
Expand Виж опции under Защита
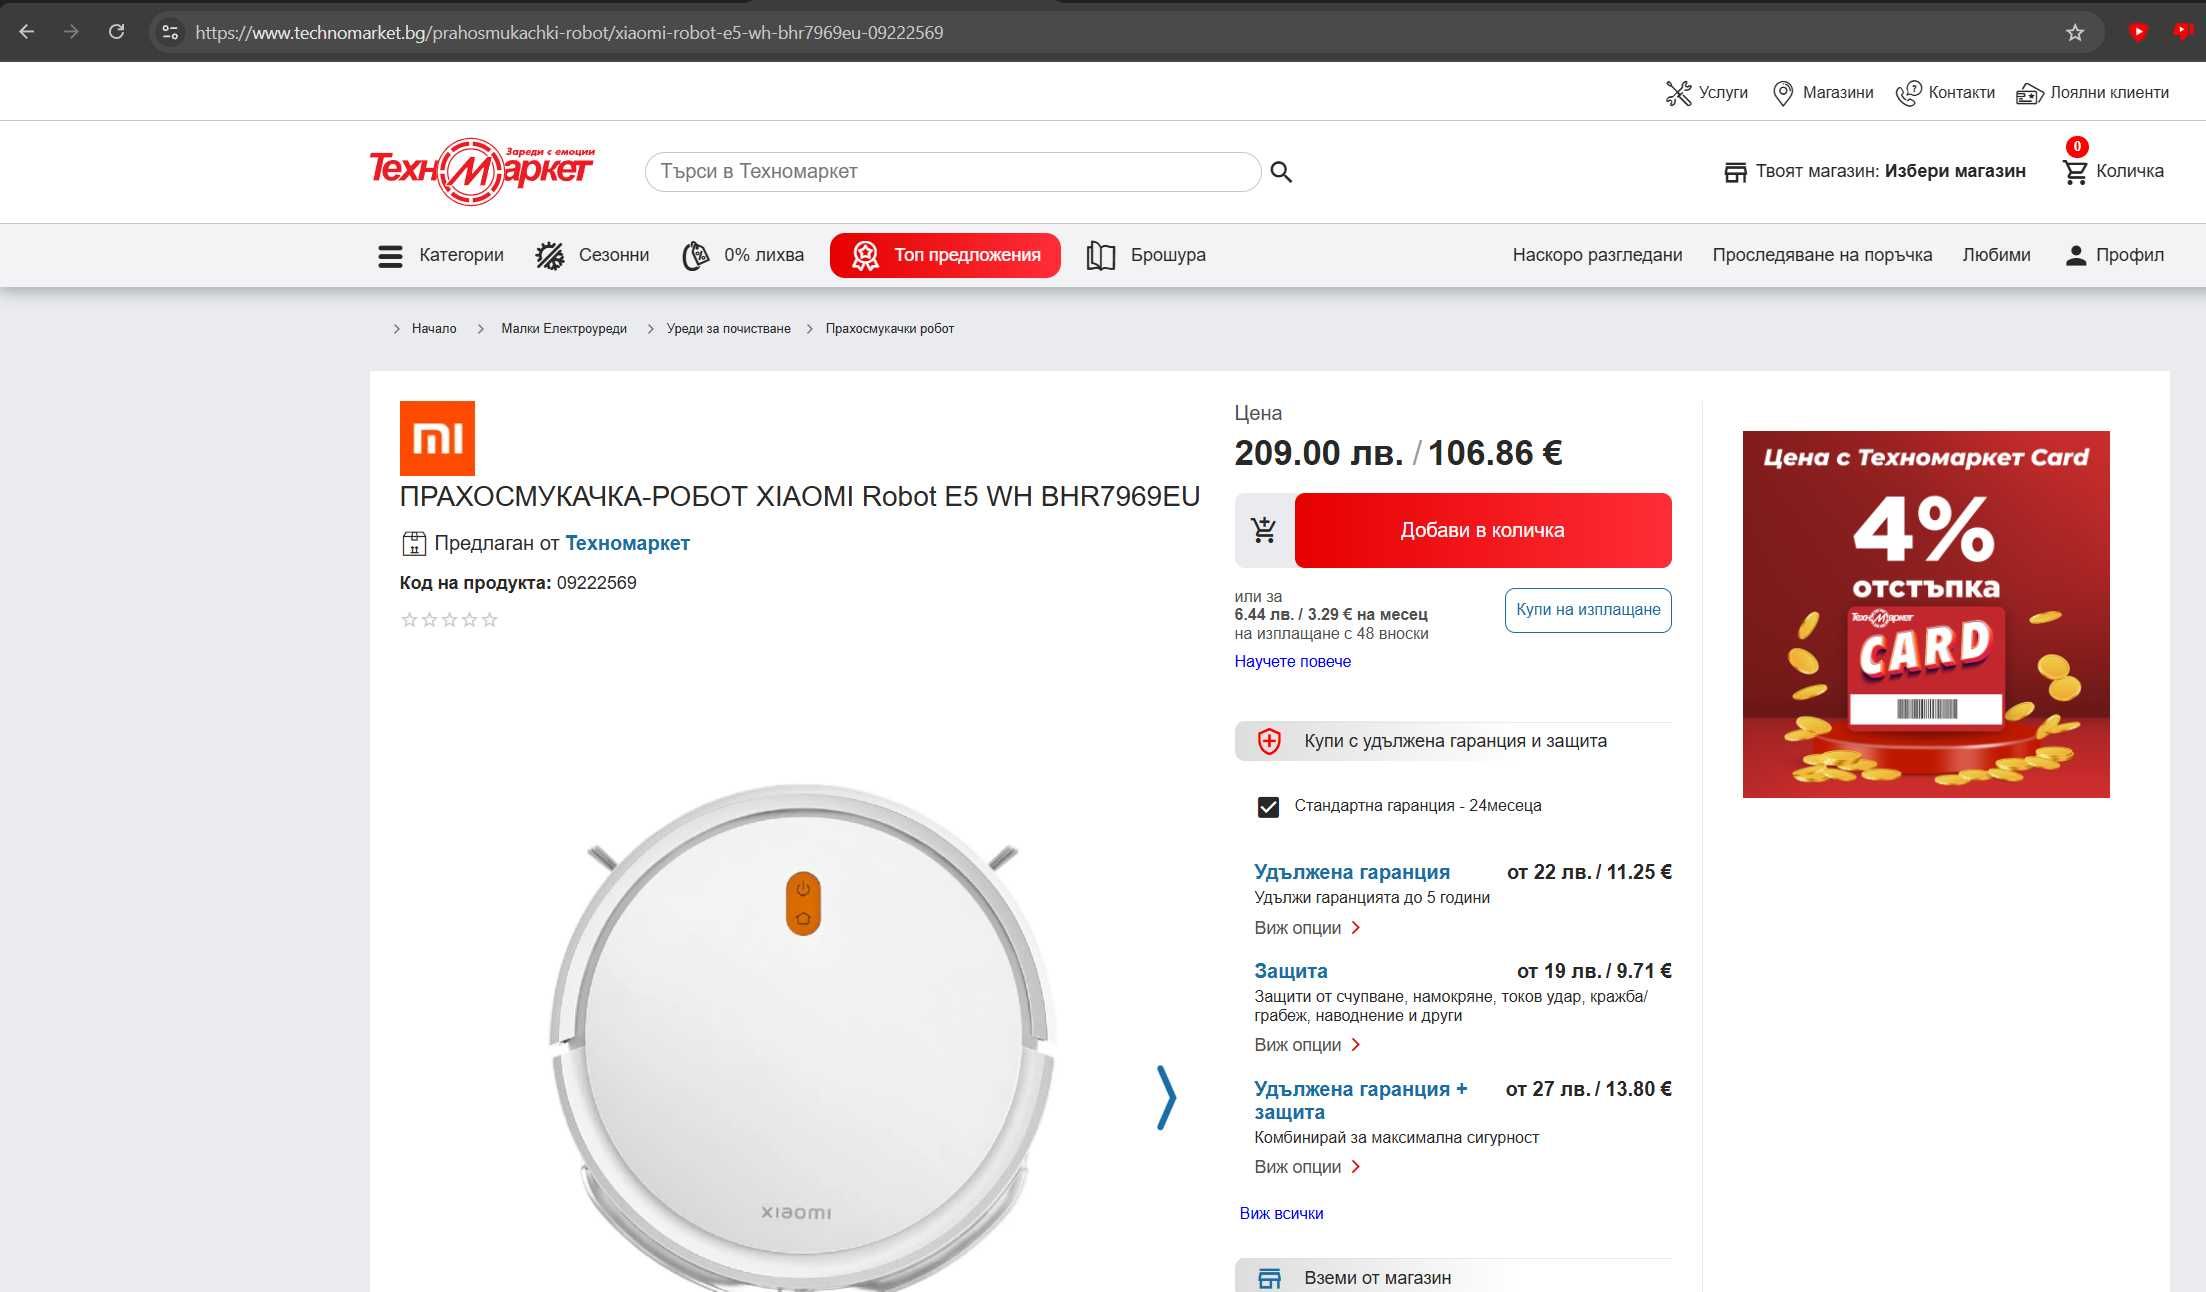[1307, 1045]
